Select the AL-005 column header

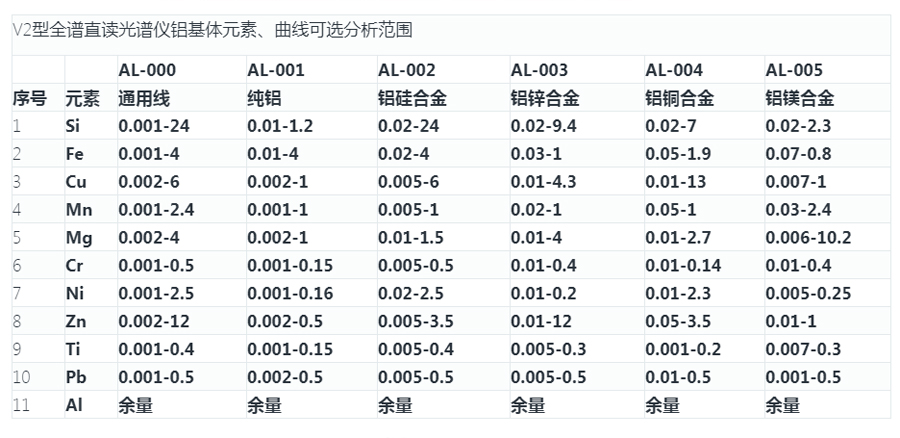(794, 70)
